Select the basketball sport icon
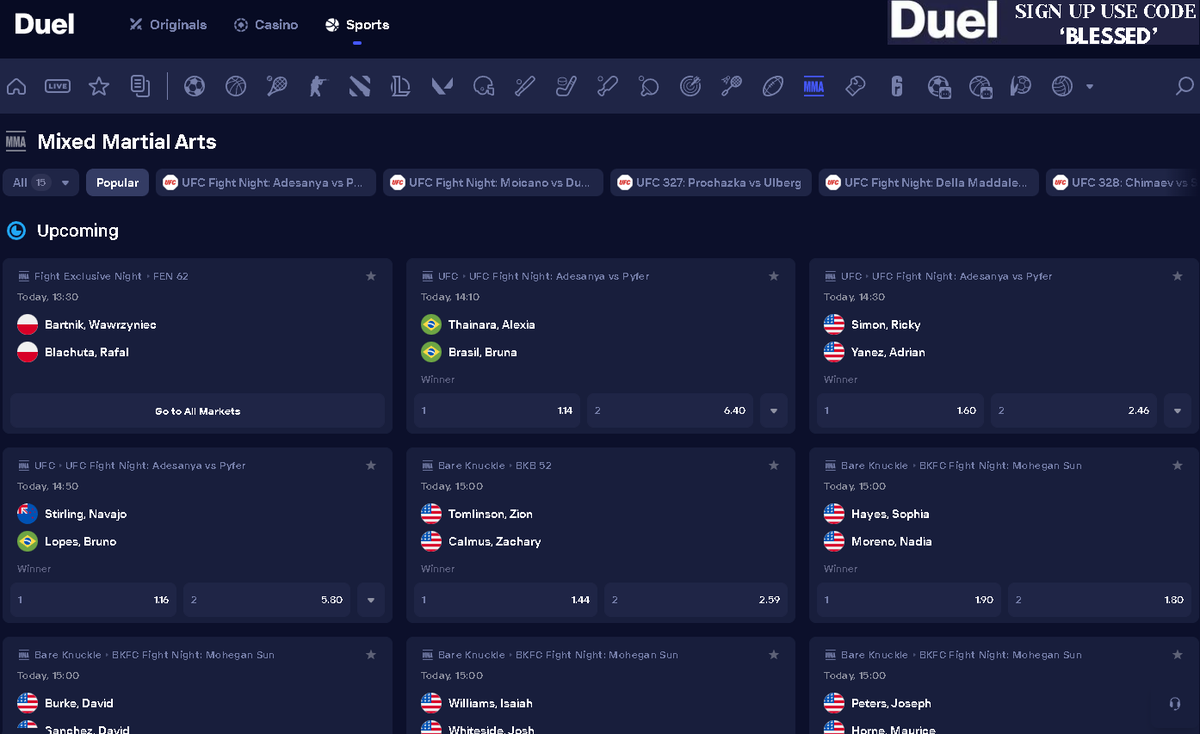1200x734 pixels. click(236, 87)
